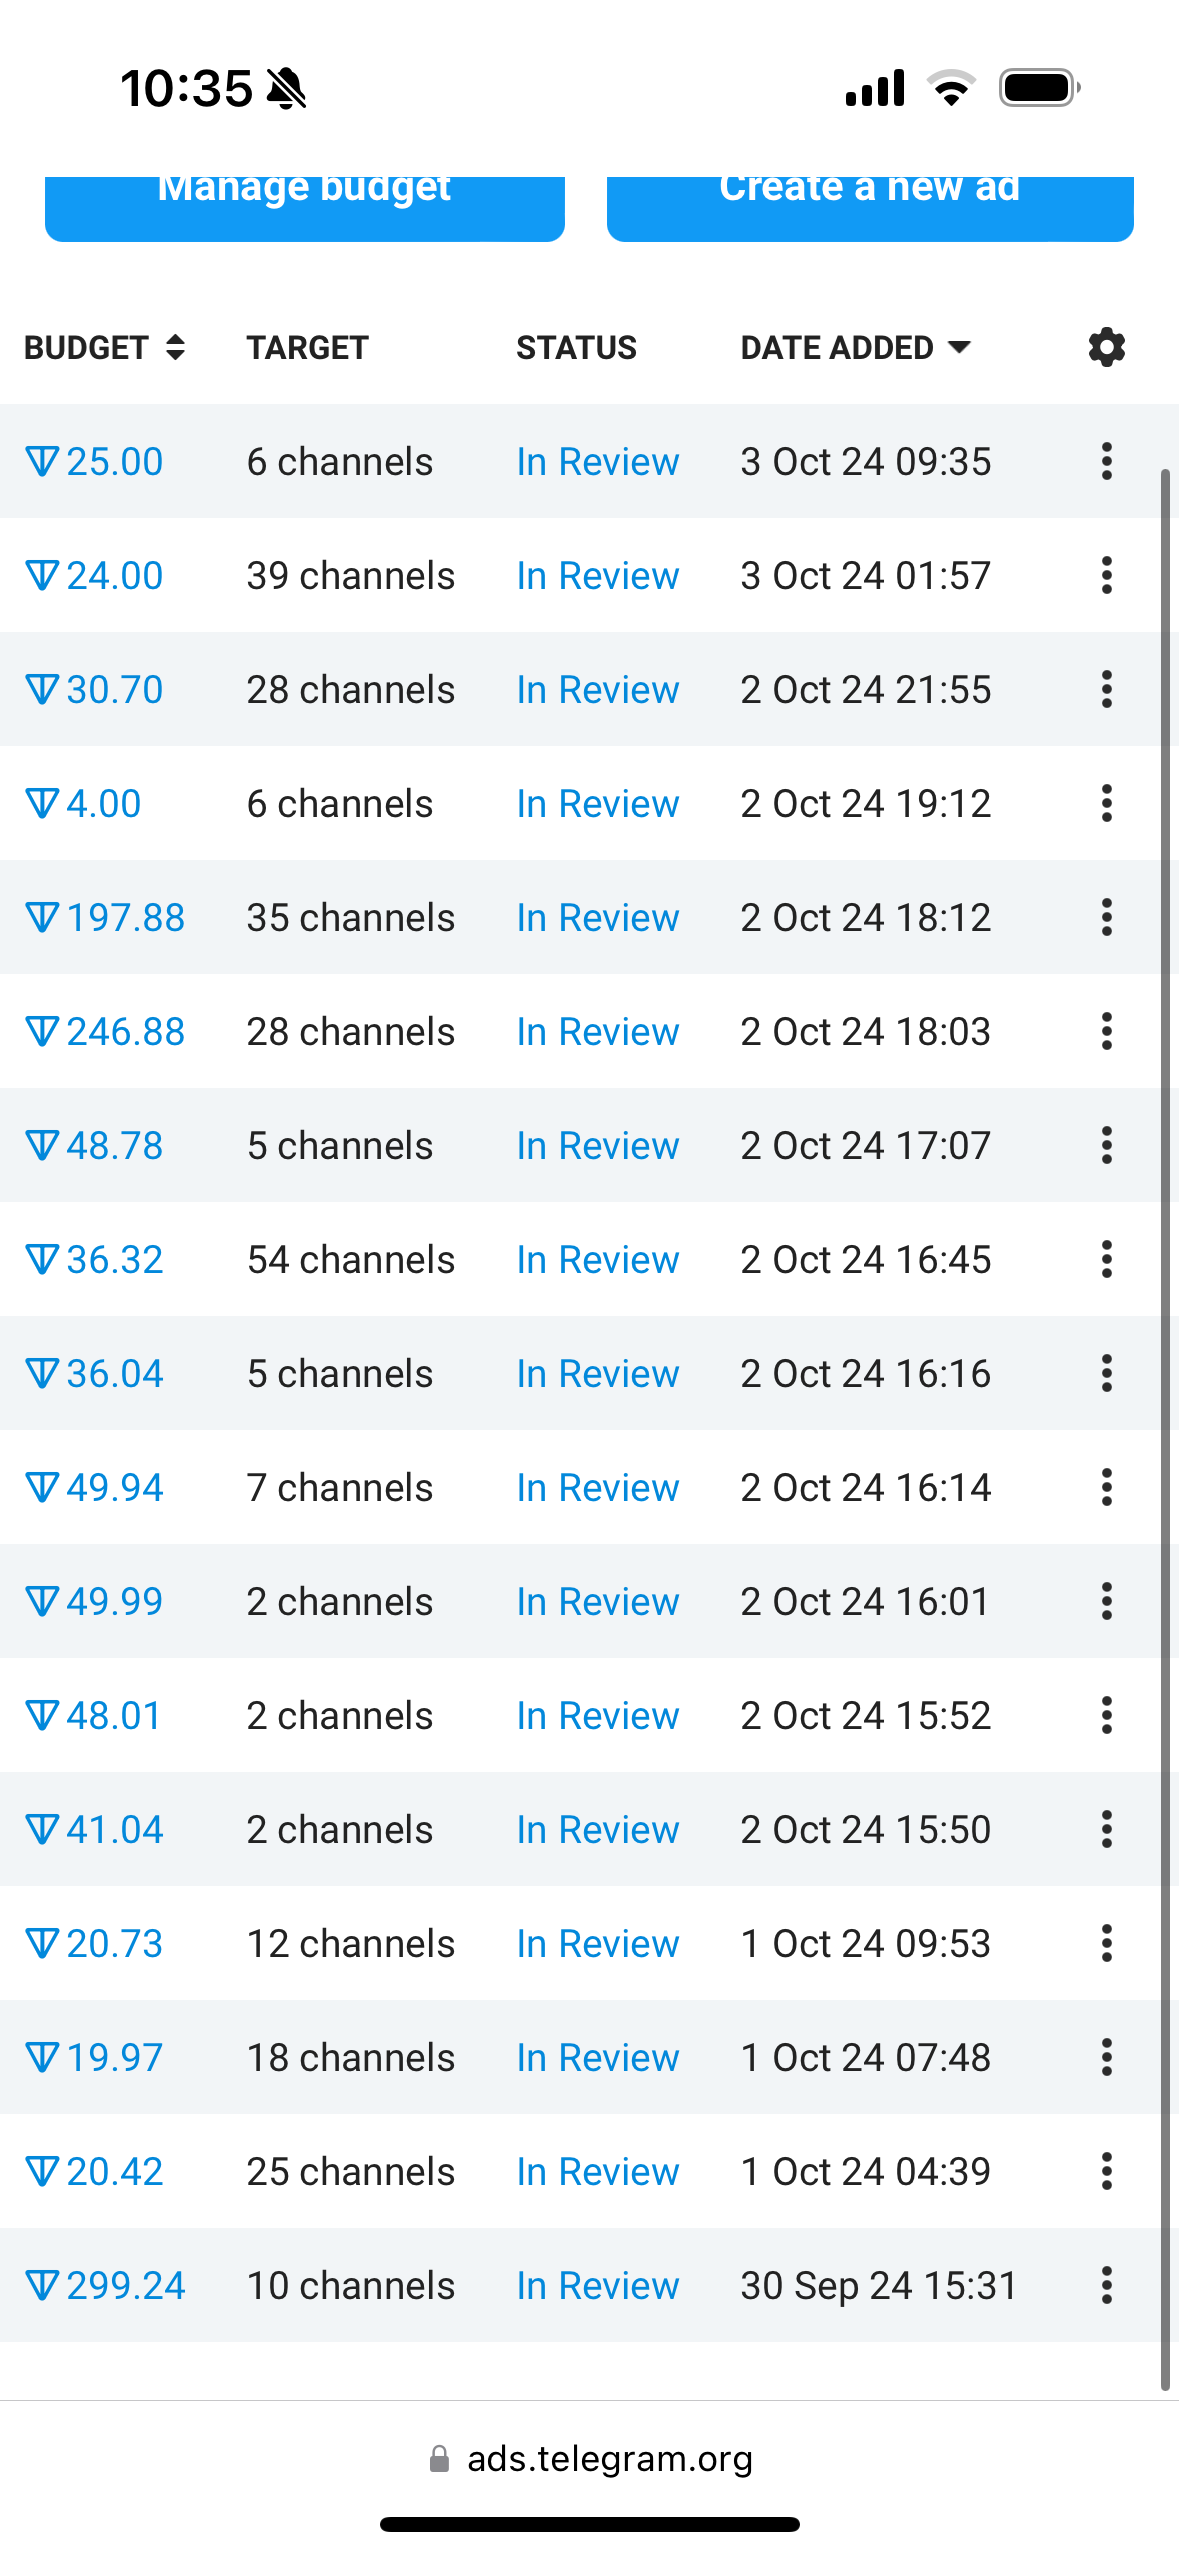Open three-dot menu for 197.88 budget ad
Screen dimensions: 1179x2556
click(1106, 917)
